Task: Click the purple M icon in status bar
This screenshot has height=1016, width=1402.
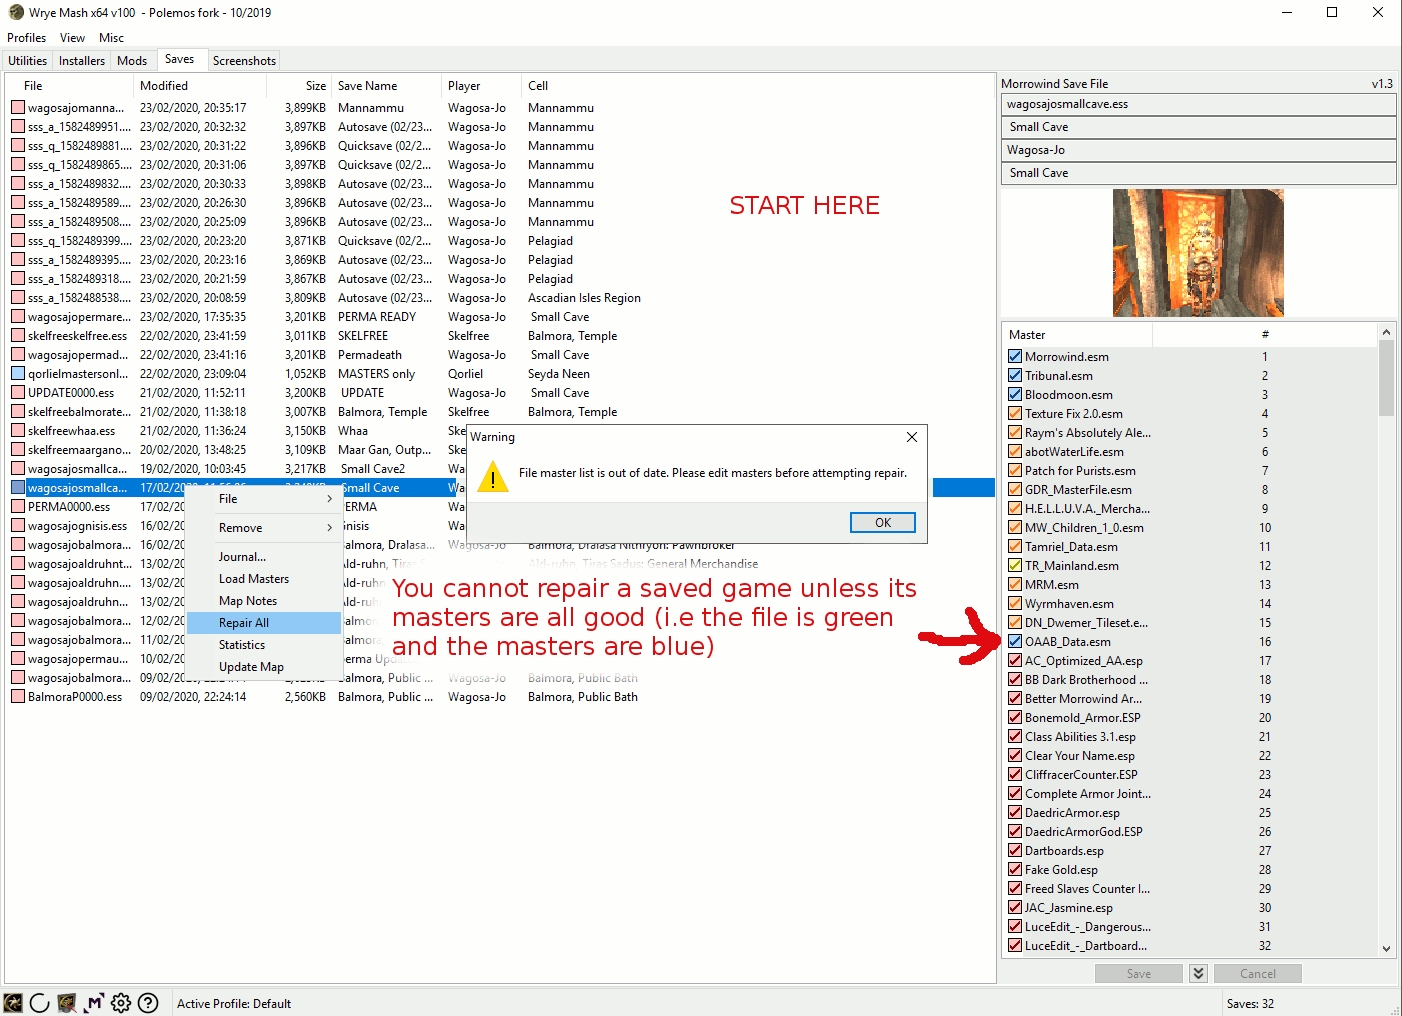Action: (x=94, y=1003)
